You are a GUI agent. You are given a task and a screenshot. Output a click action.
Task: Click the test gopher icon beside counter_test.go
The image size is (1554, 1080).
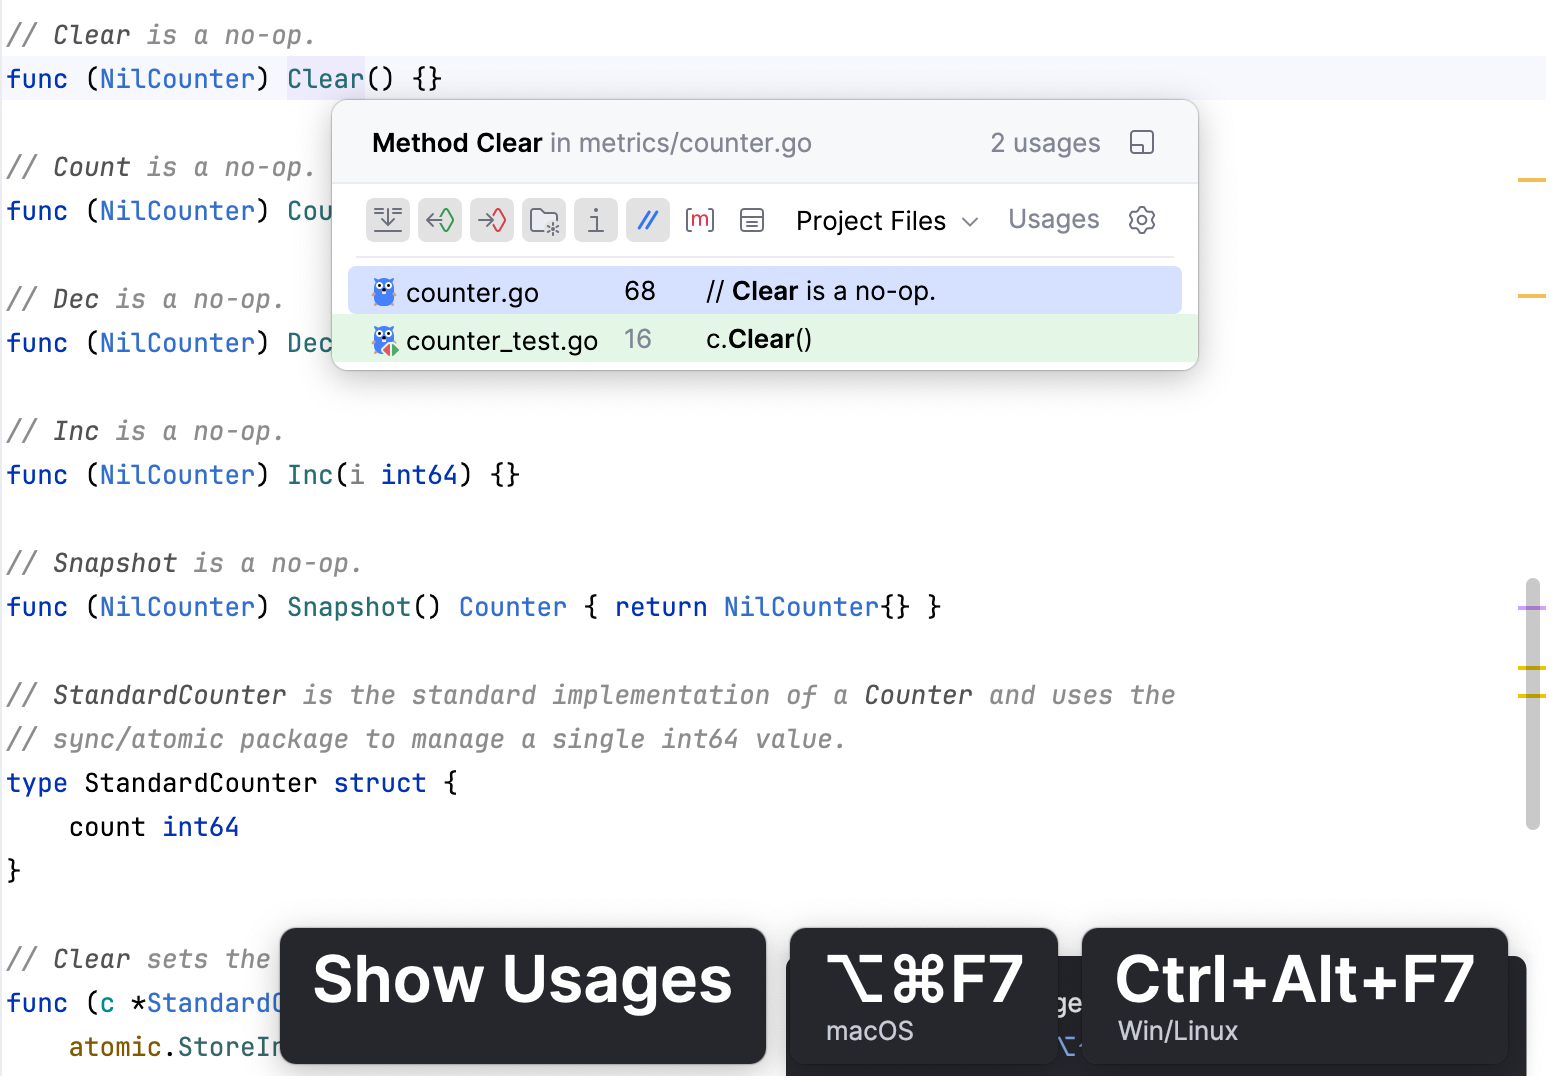(381, 340)
